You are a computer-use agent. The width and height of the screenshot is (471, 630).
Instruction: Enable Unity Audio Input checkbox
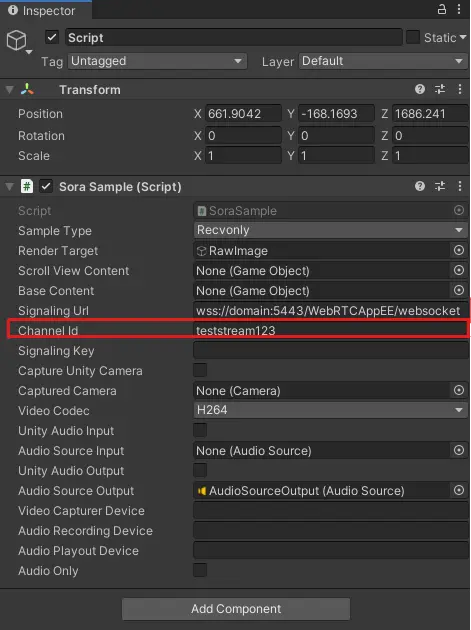[x=200, y=430]
